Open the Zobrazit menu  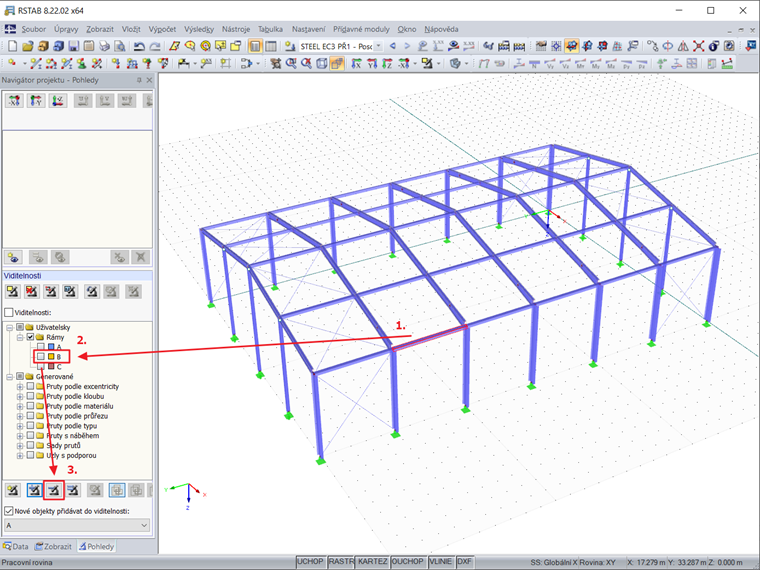click(100, 29)
